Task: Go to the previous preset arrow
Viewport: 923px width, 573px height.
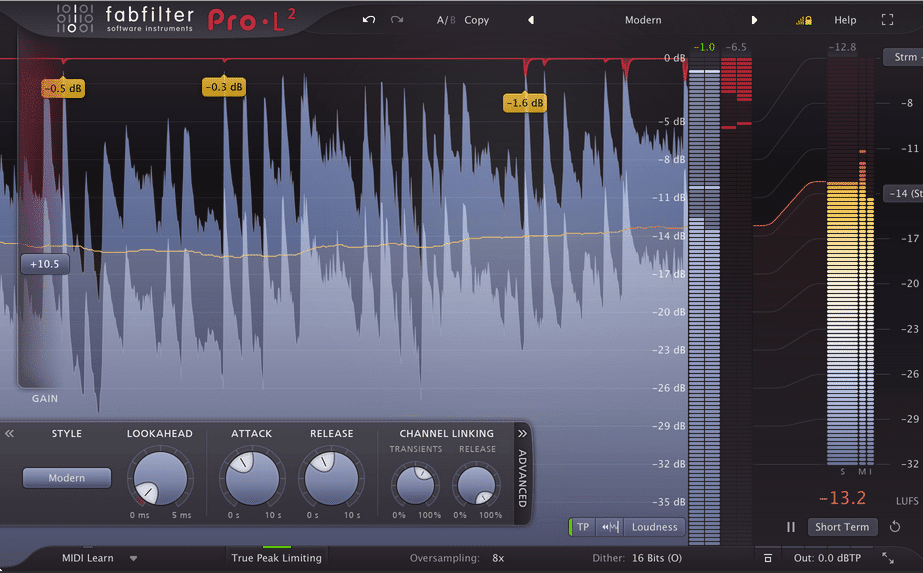Action: pos(531,20)
